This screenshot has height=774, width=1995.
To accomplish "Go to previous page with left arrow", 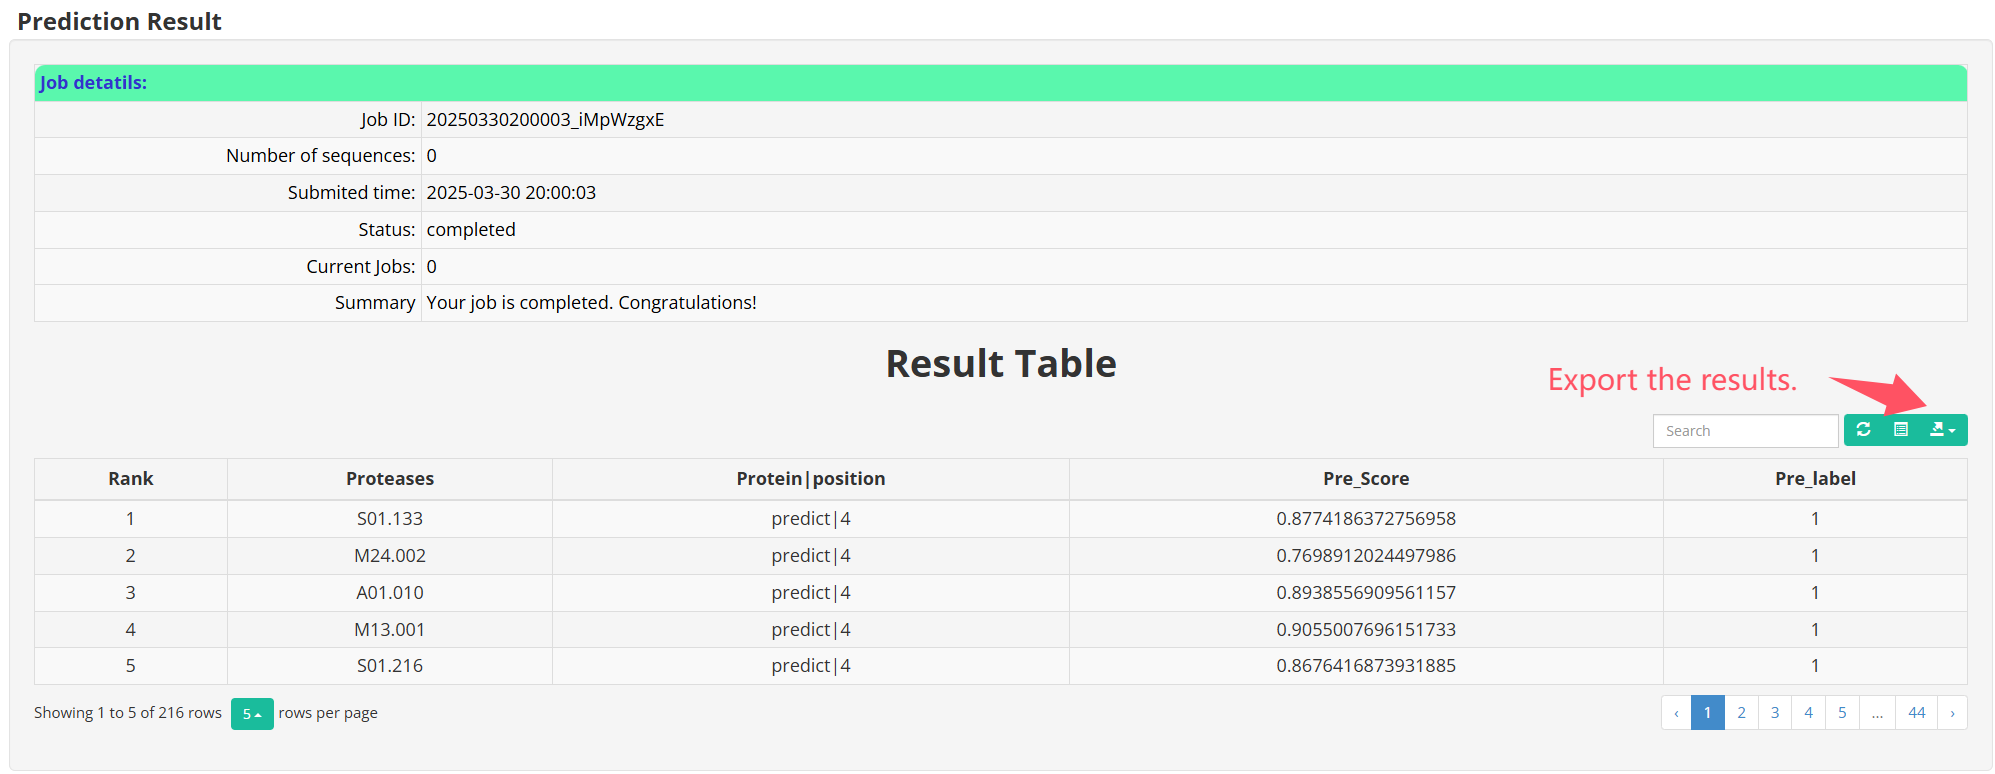I will pyautogui.click(x=1676, y=713).
